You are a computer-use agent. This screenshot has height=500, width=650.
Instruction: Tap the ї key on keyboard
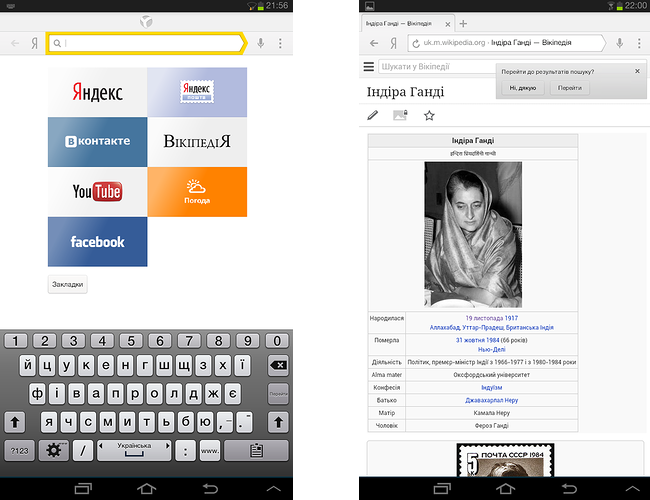coord(243,365)
